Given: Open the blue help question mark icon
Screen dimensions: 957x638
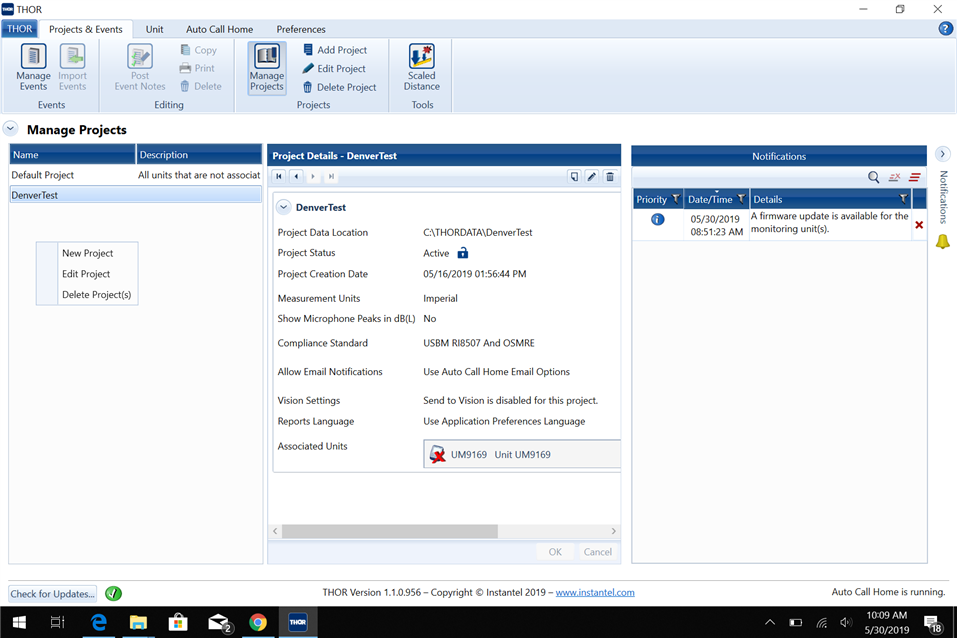Looking at the screenshot, I should point(945,28).
